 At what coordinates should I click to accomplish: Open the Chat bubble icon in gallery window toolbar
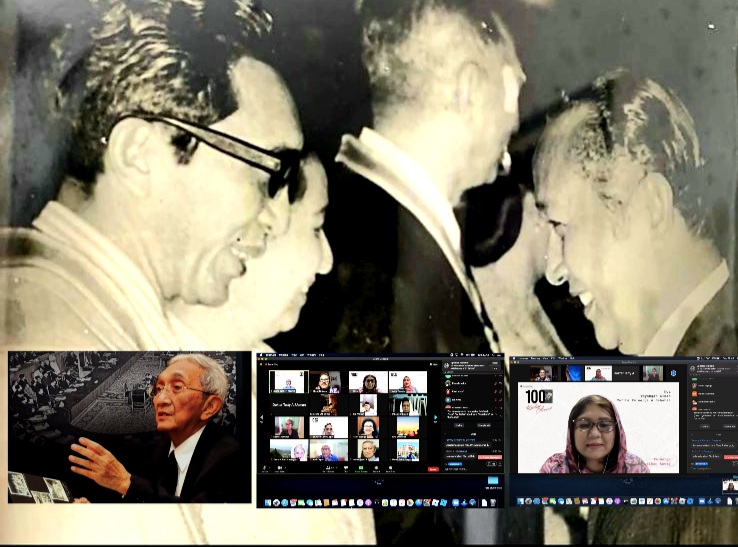click(346, 467)
